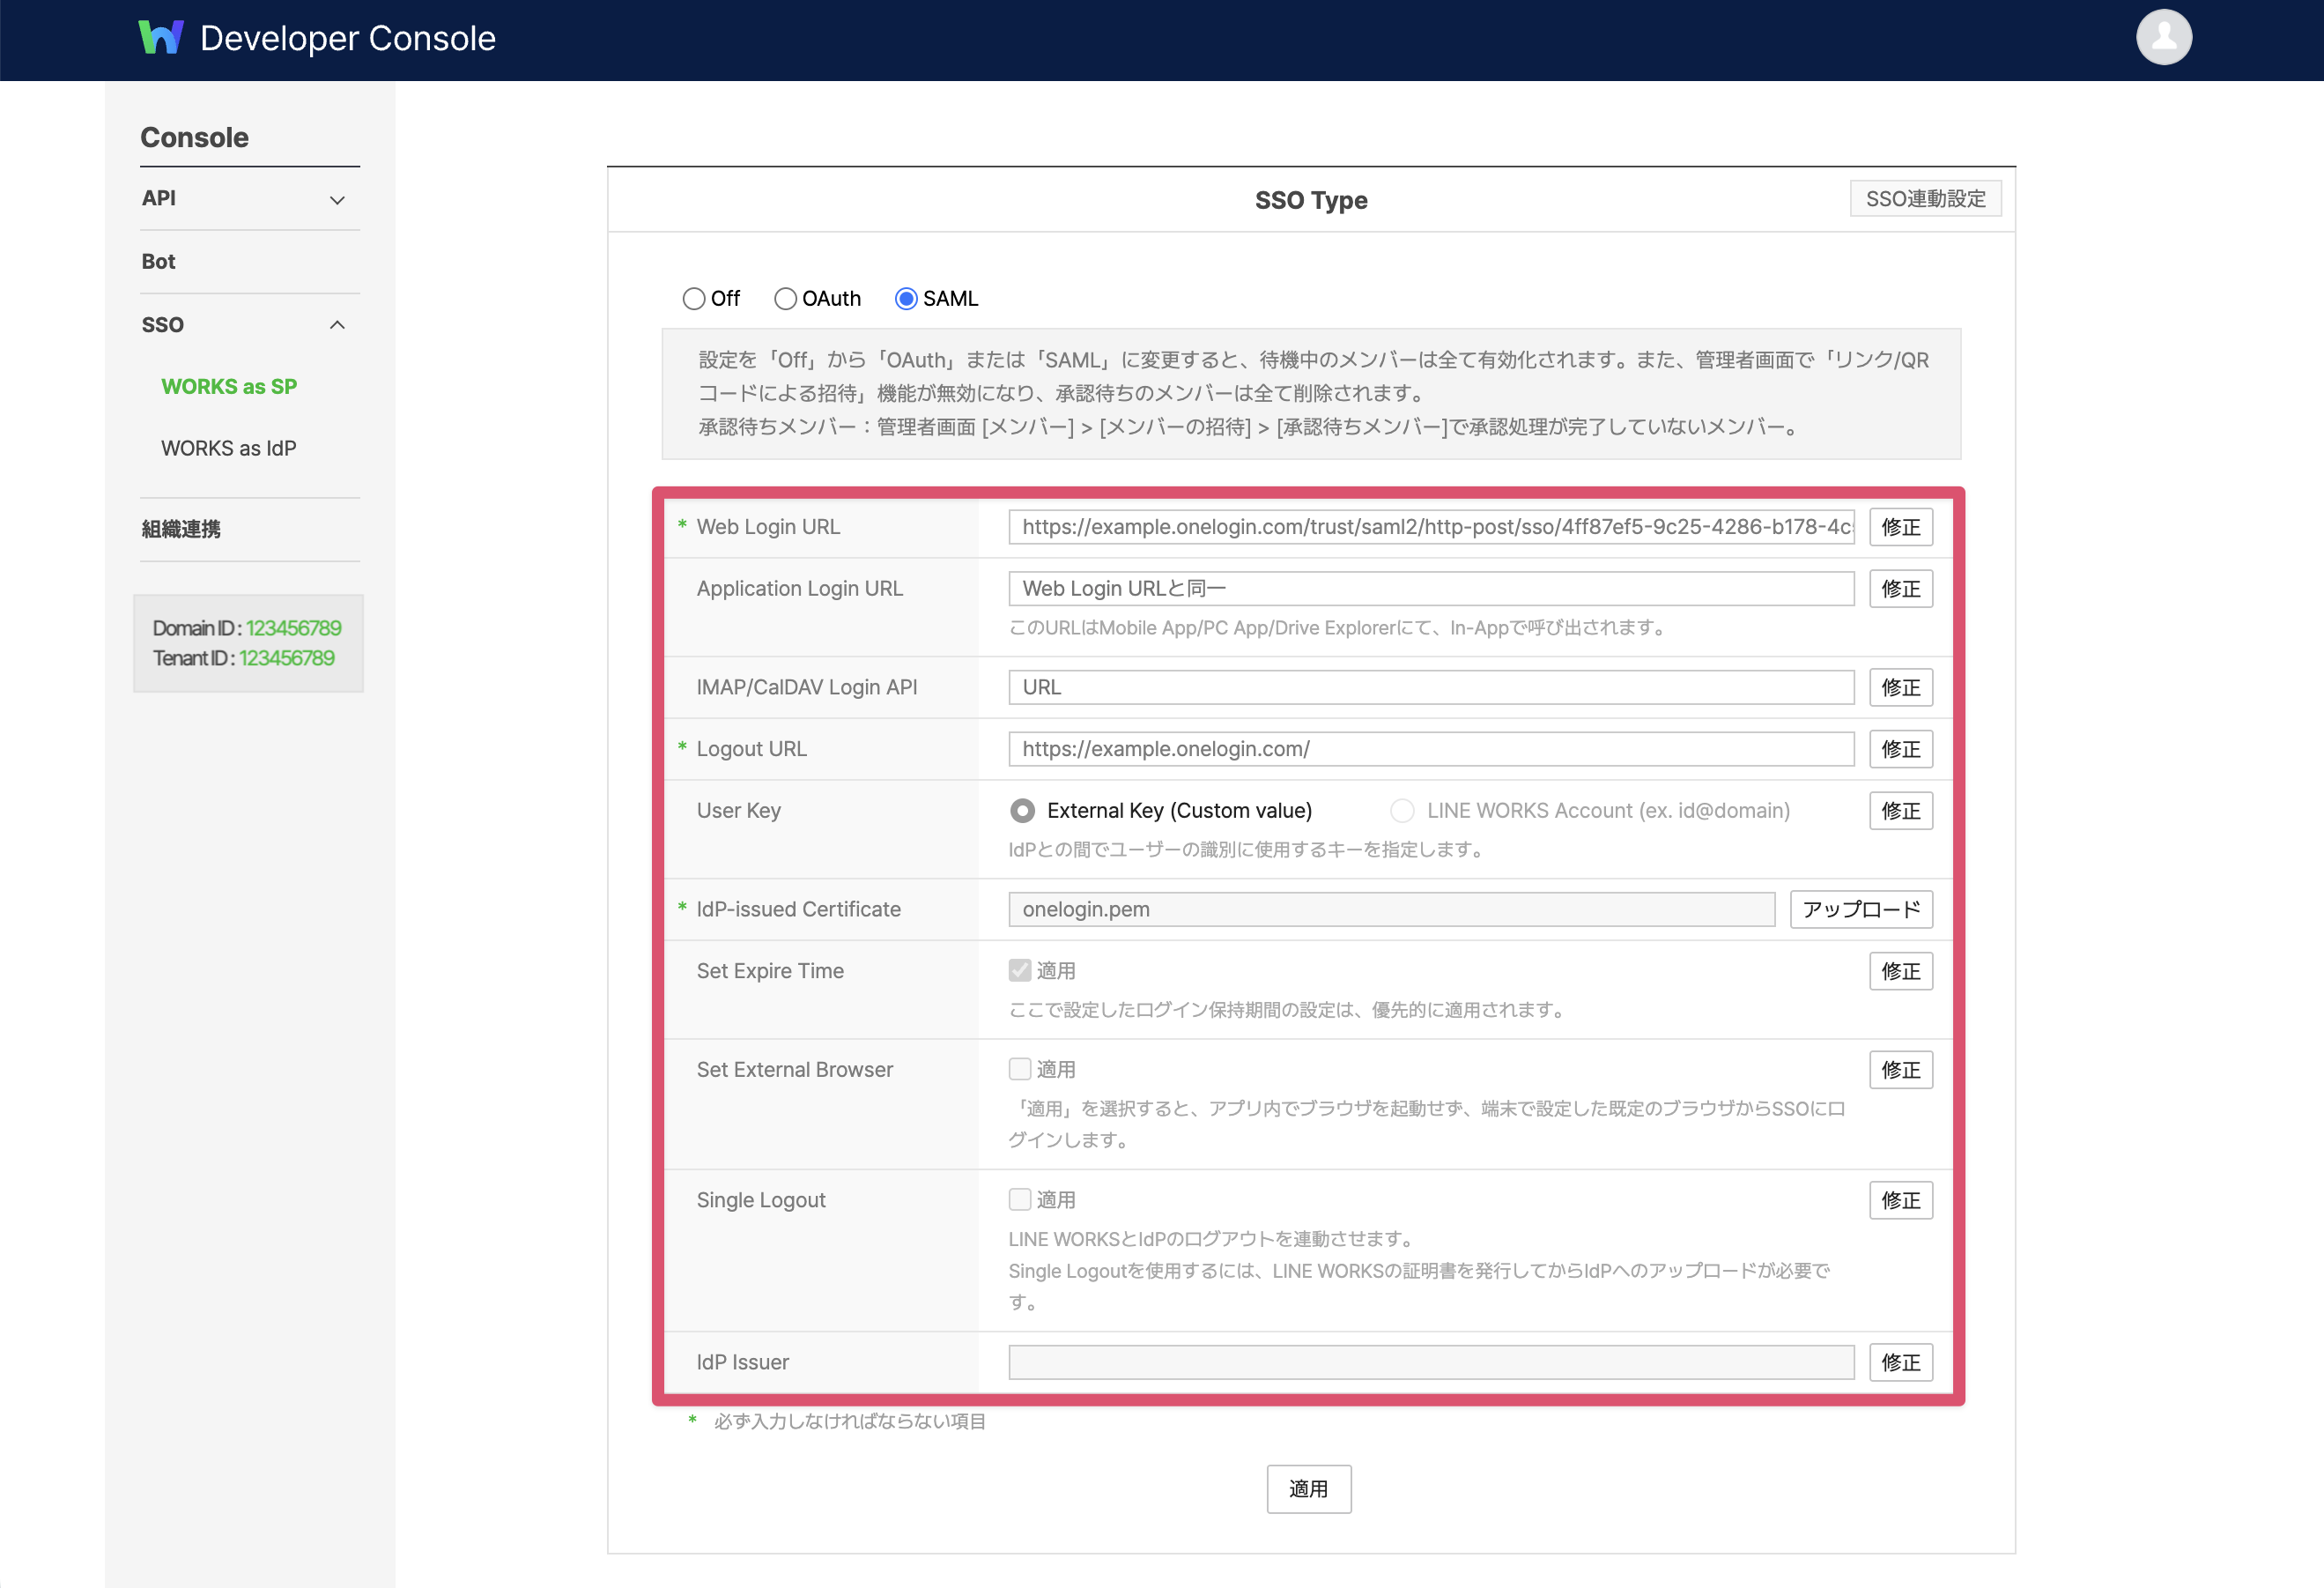
Task: Toggle the Set Expire Time 適用 checkbox
Action: 1019,971
